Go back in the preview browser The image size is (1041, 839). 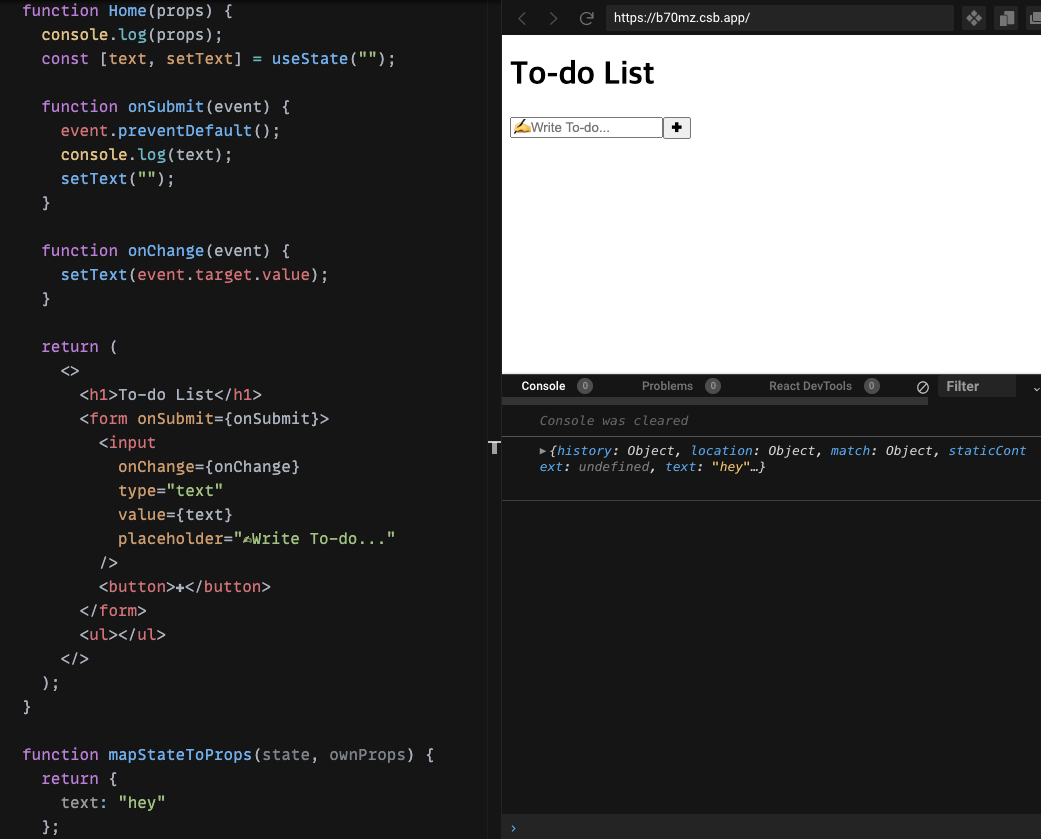click(x=522, y=19)
